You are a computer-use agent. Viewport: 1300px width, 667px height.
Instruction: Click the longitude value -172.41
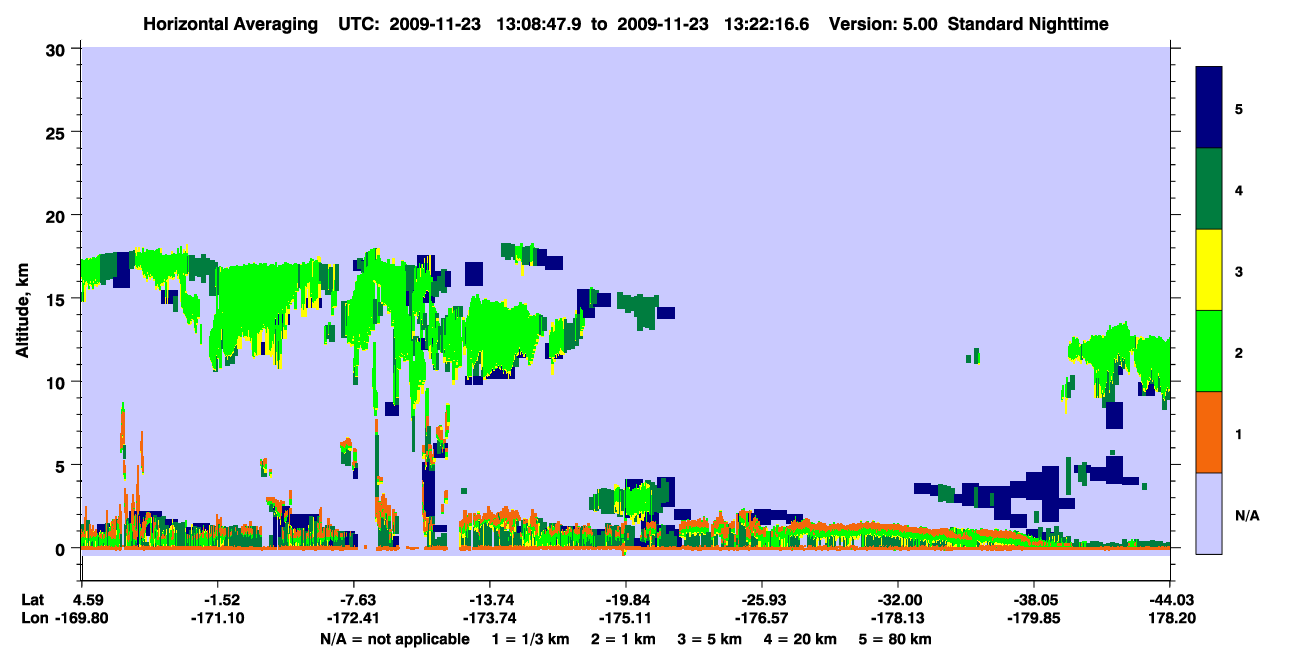[x=353, y=618]
